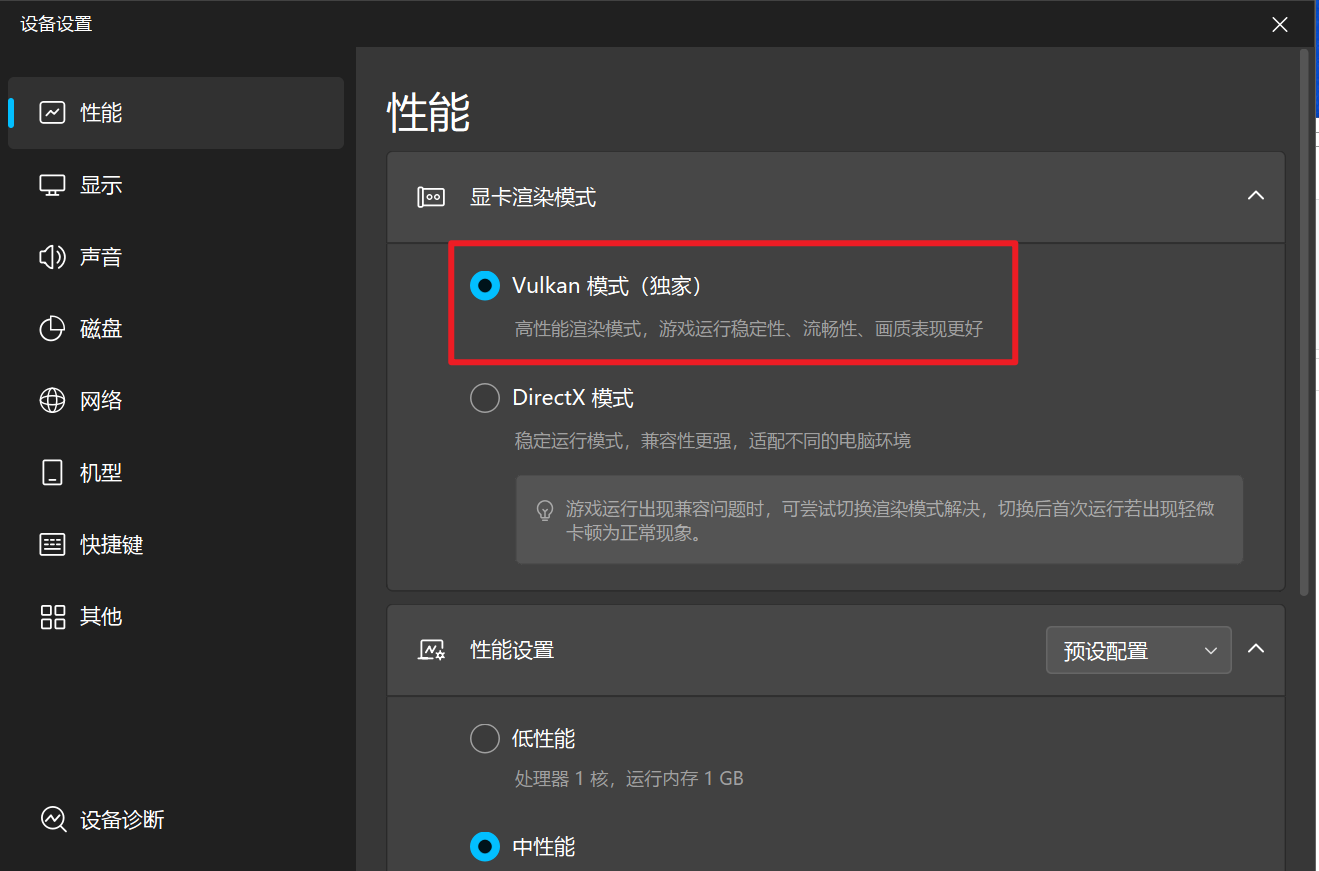Viewport: 1319px width, 871px height.
Task: Click the 设备诊断 link
Action: [102, 820]
